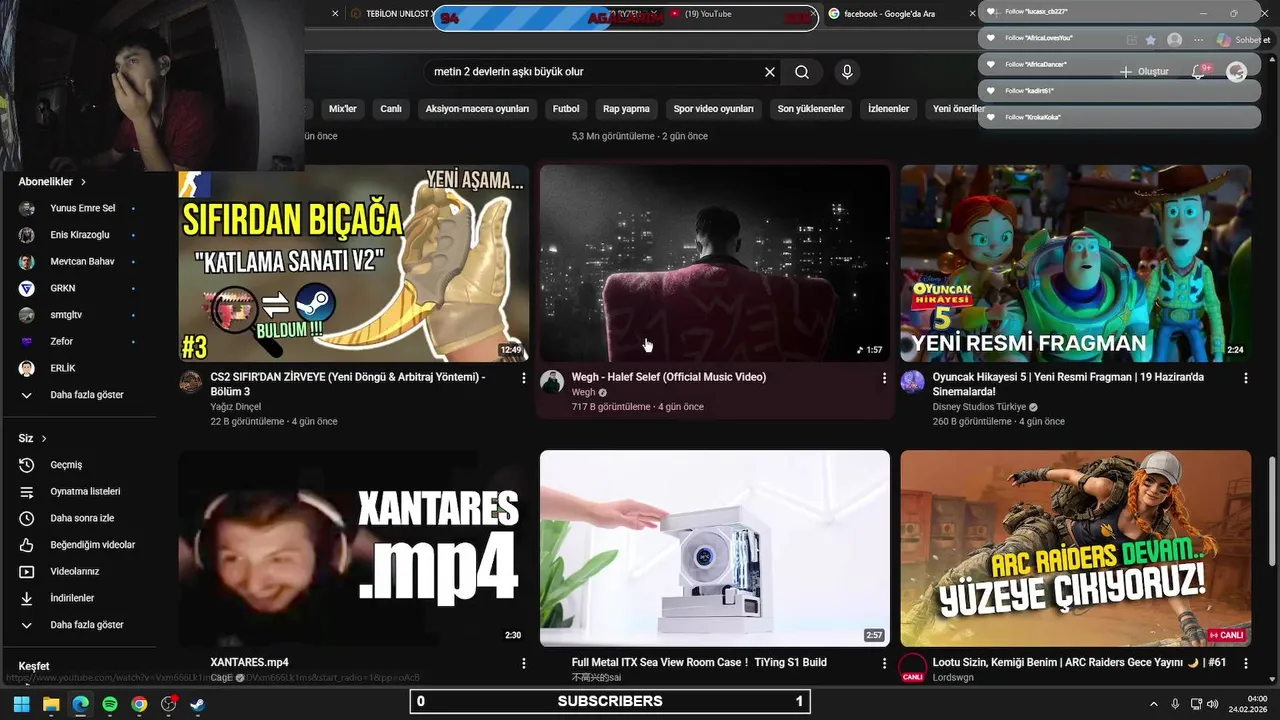Open Disney Studios Türkiye channel avatar
Viewport: 1280px width, 720px height.
click(x=913, y=382)
